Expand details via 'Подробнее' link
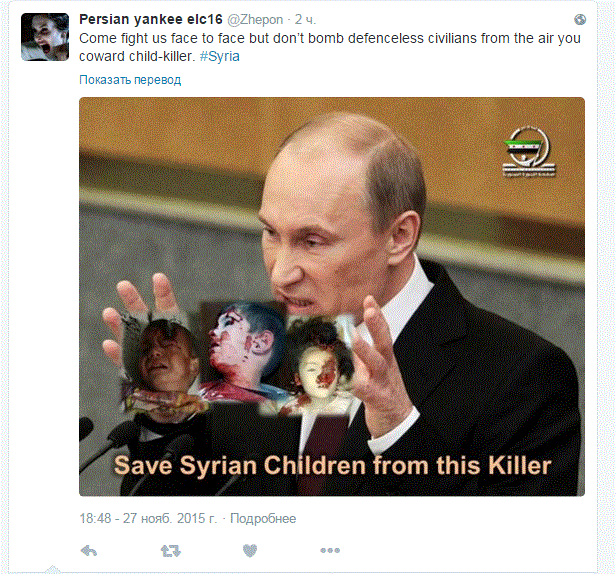 click(263, 519)
